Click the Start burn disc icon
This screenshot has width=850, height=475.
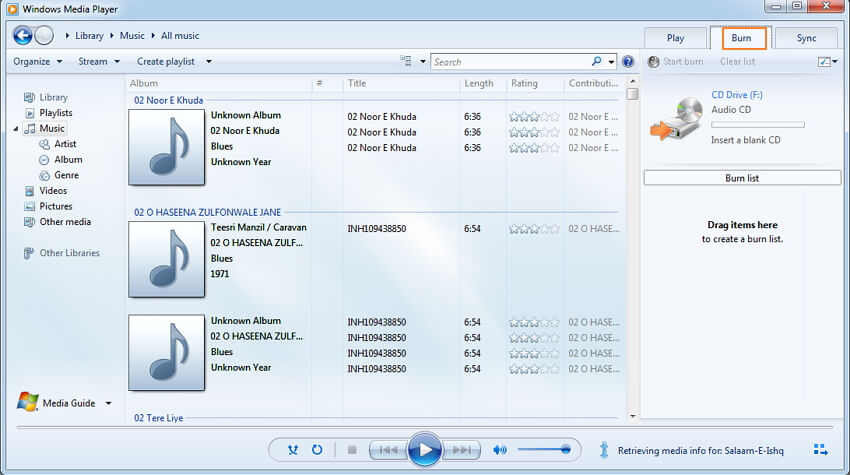coord(654,61)
